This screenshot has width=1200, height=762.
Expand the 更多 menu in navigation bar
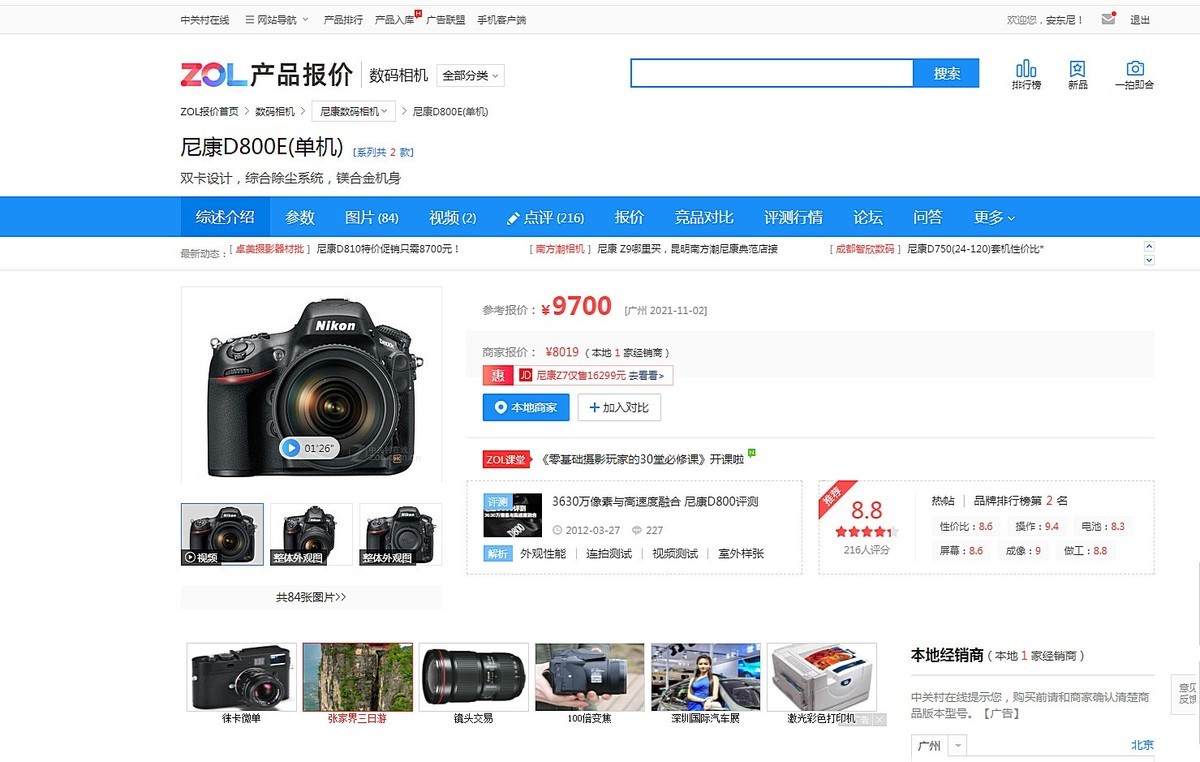coord(994,217)
